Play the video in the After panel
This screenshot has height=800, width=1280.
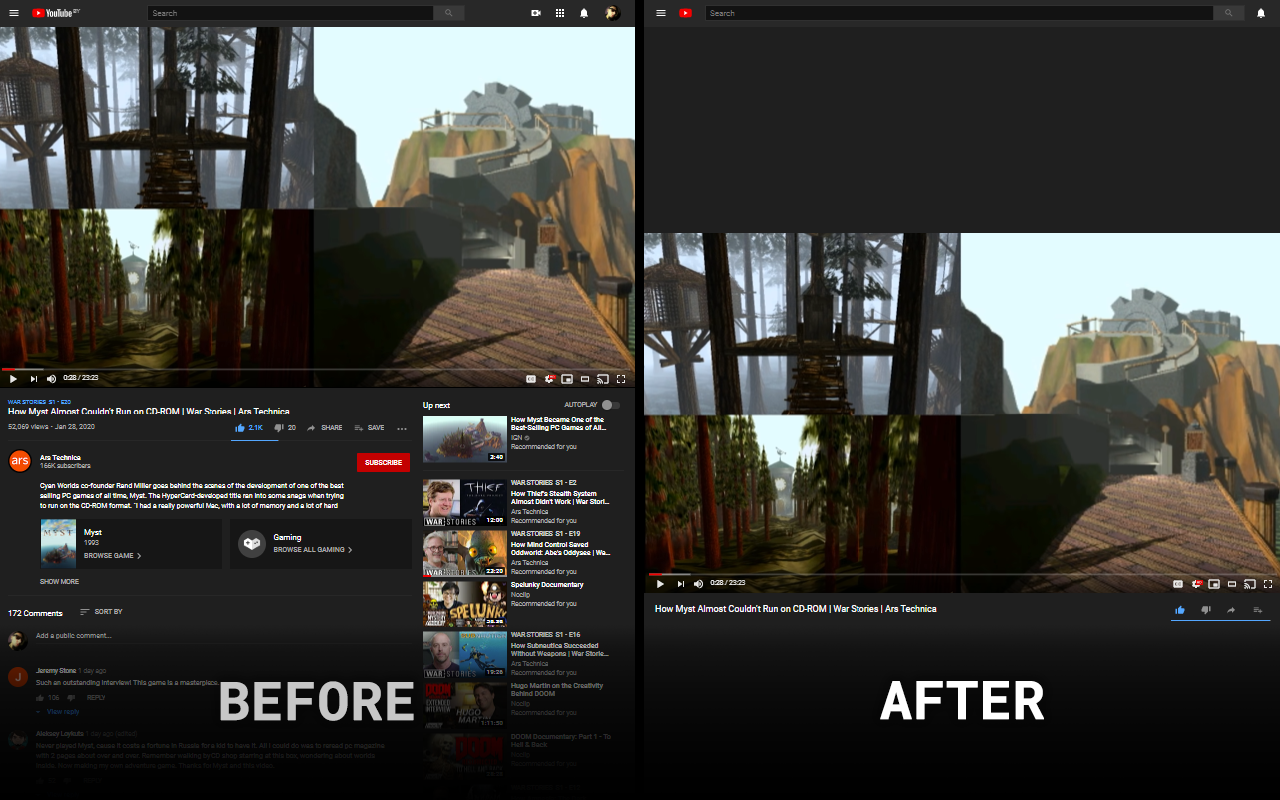click(x=660, y=583)
